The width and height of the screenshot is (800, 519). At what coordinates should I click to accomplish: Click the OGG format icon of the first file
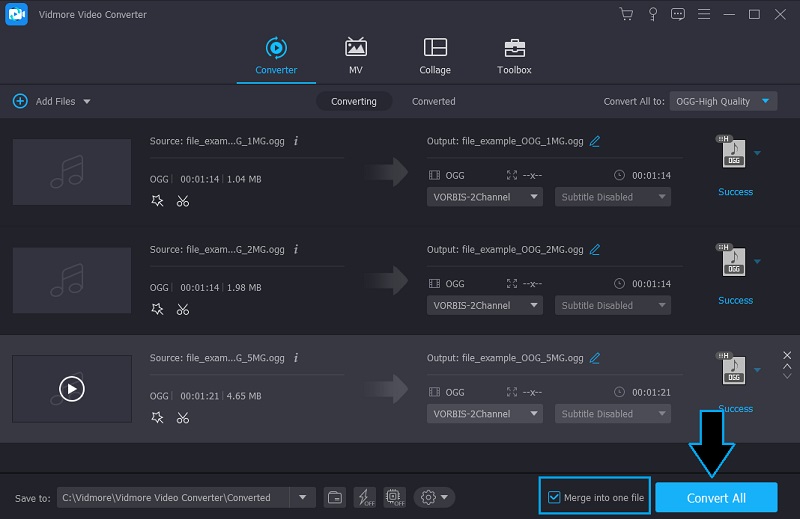click(x=733, y=153)
